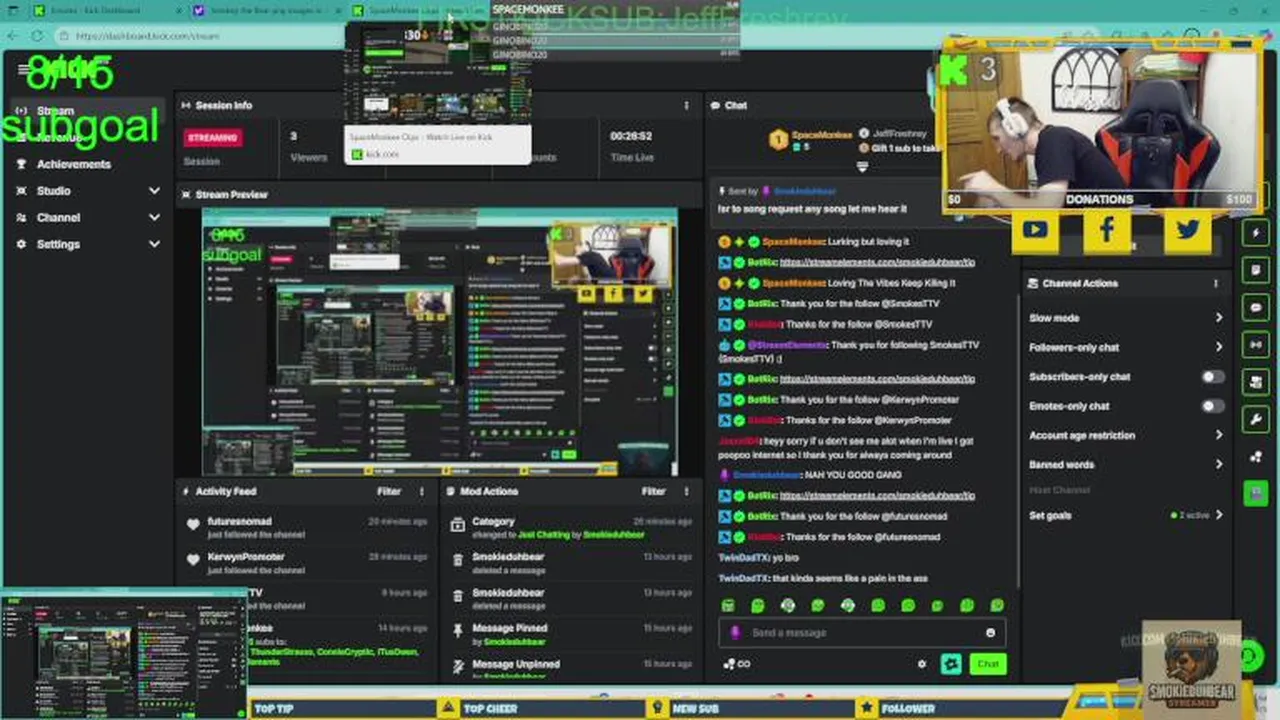The width and height of the screenshot is (1280, 720).
Task: Open Slow mode options
Action: [1126, 318]
